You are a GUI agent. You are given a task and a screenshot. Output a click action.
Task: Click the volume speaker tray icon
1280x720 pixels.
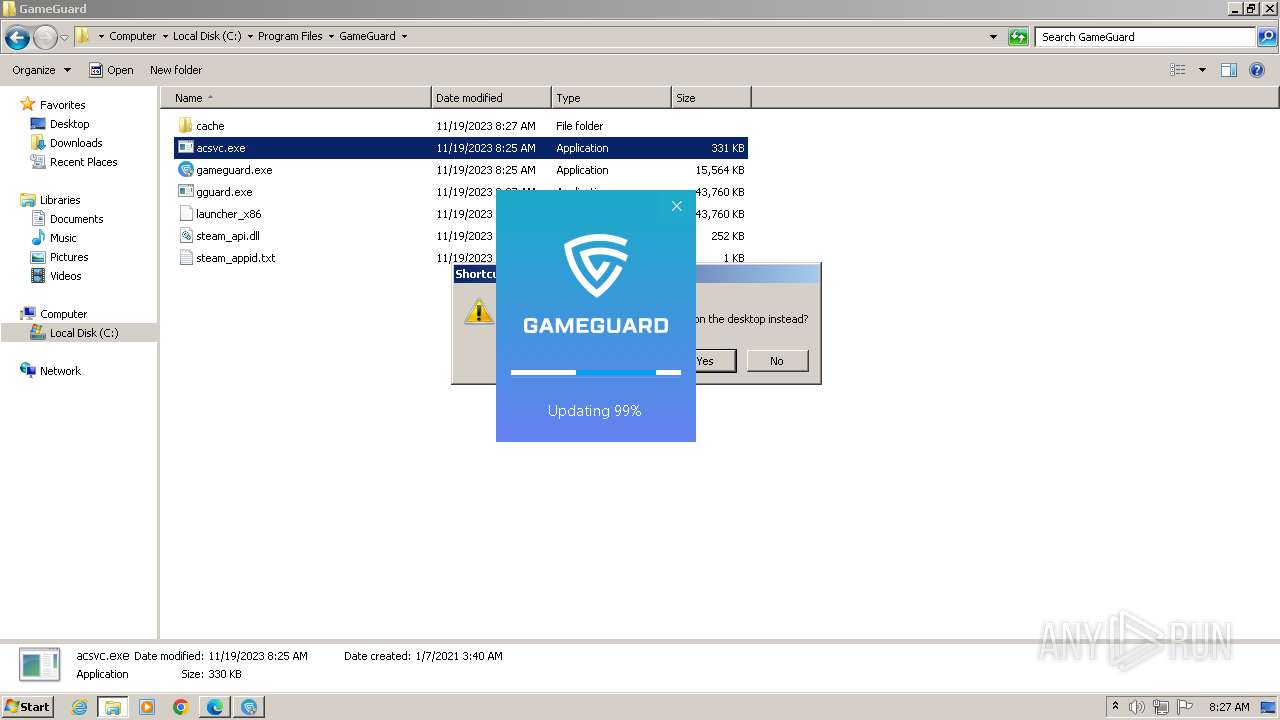1137,707
